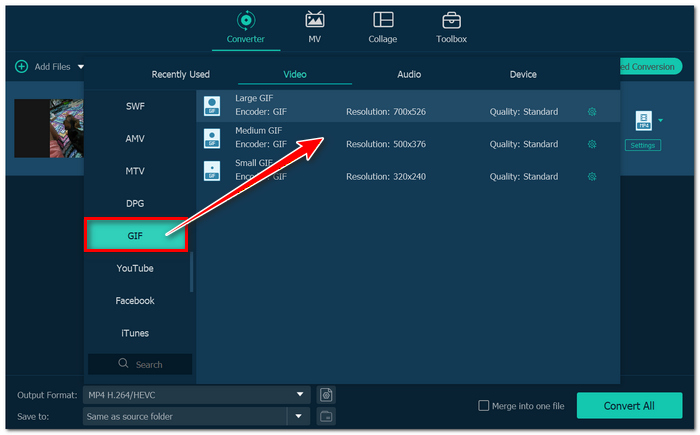The image size is (700, 435).
Task: Click the Settings button under MP4 icon
Action: click(643, 145)
